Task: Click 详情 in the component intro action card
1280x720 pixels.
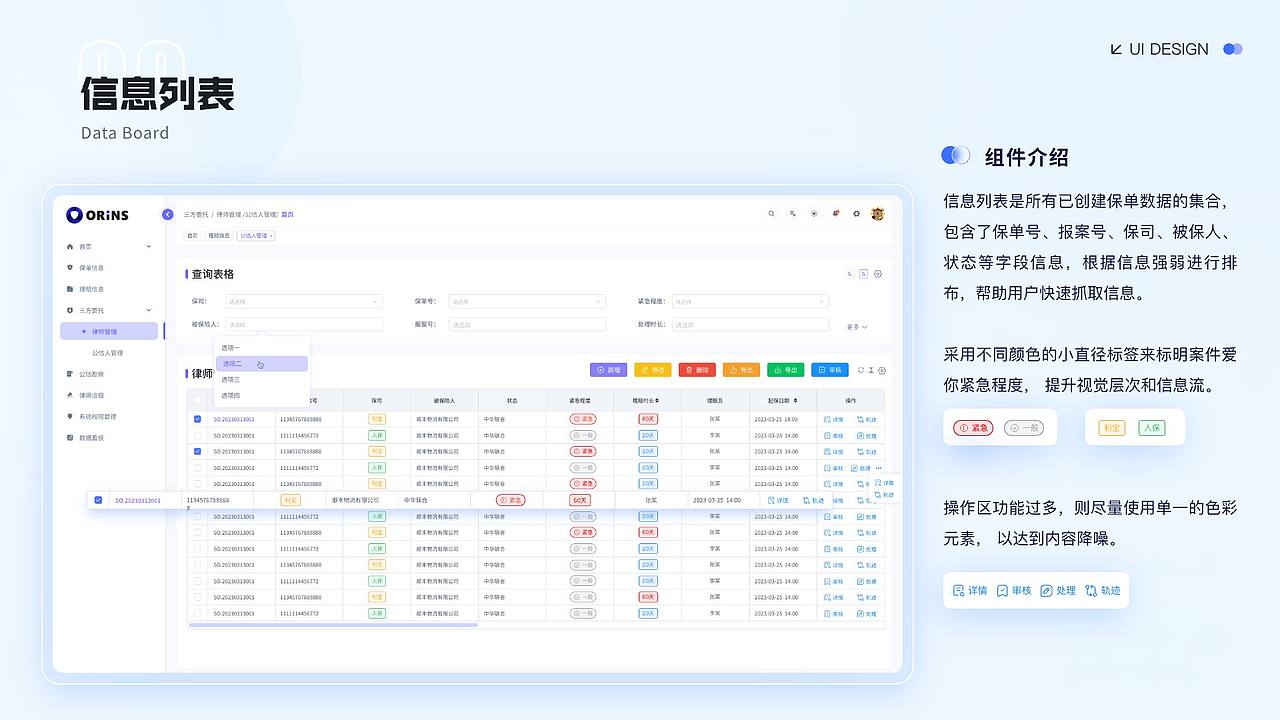Action: pyautogui.click(x=970, y=591)
